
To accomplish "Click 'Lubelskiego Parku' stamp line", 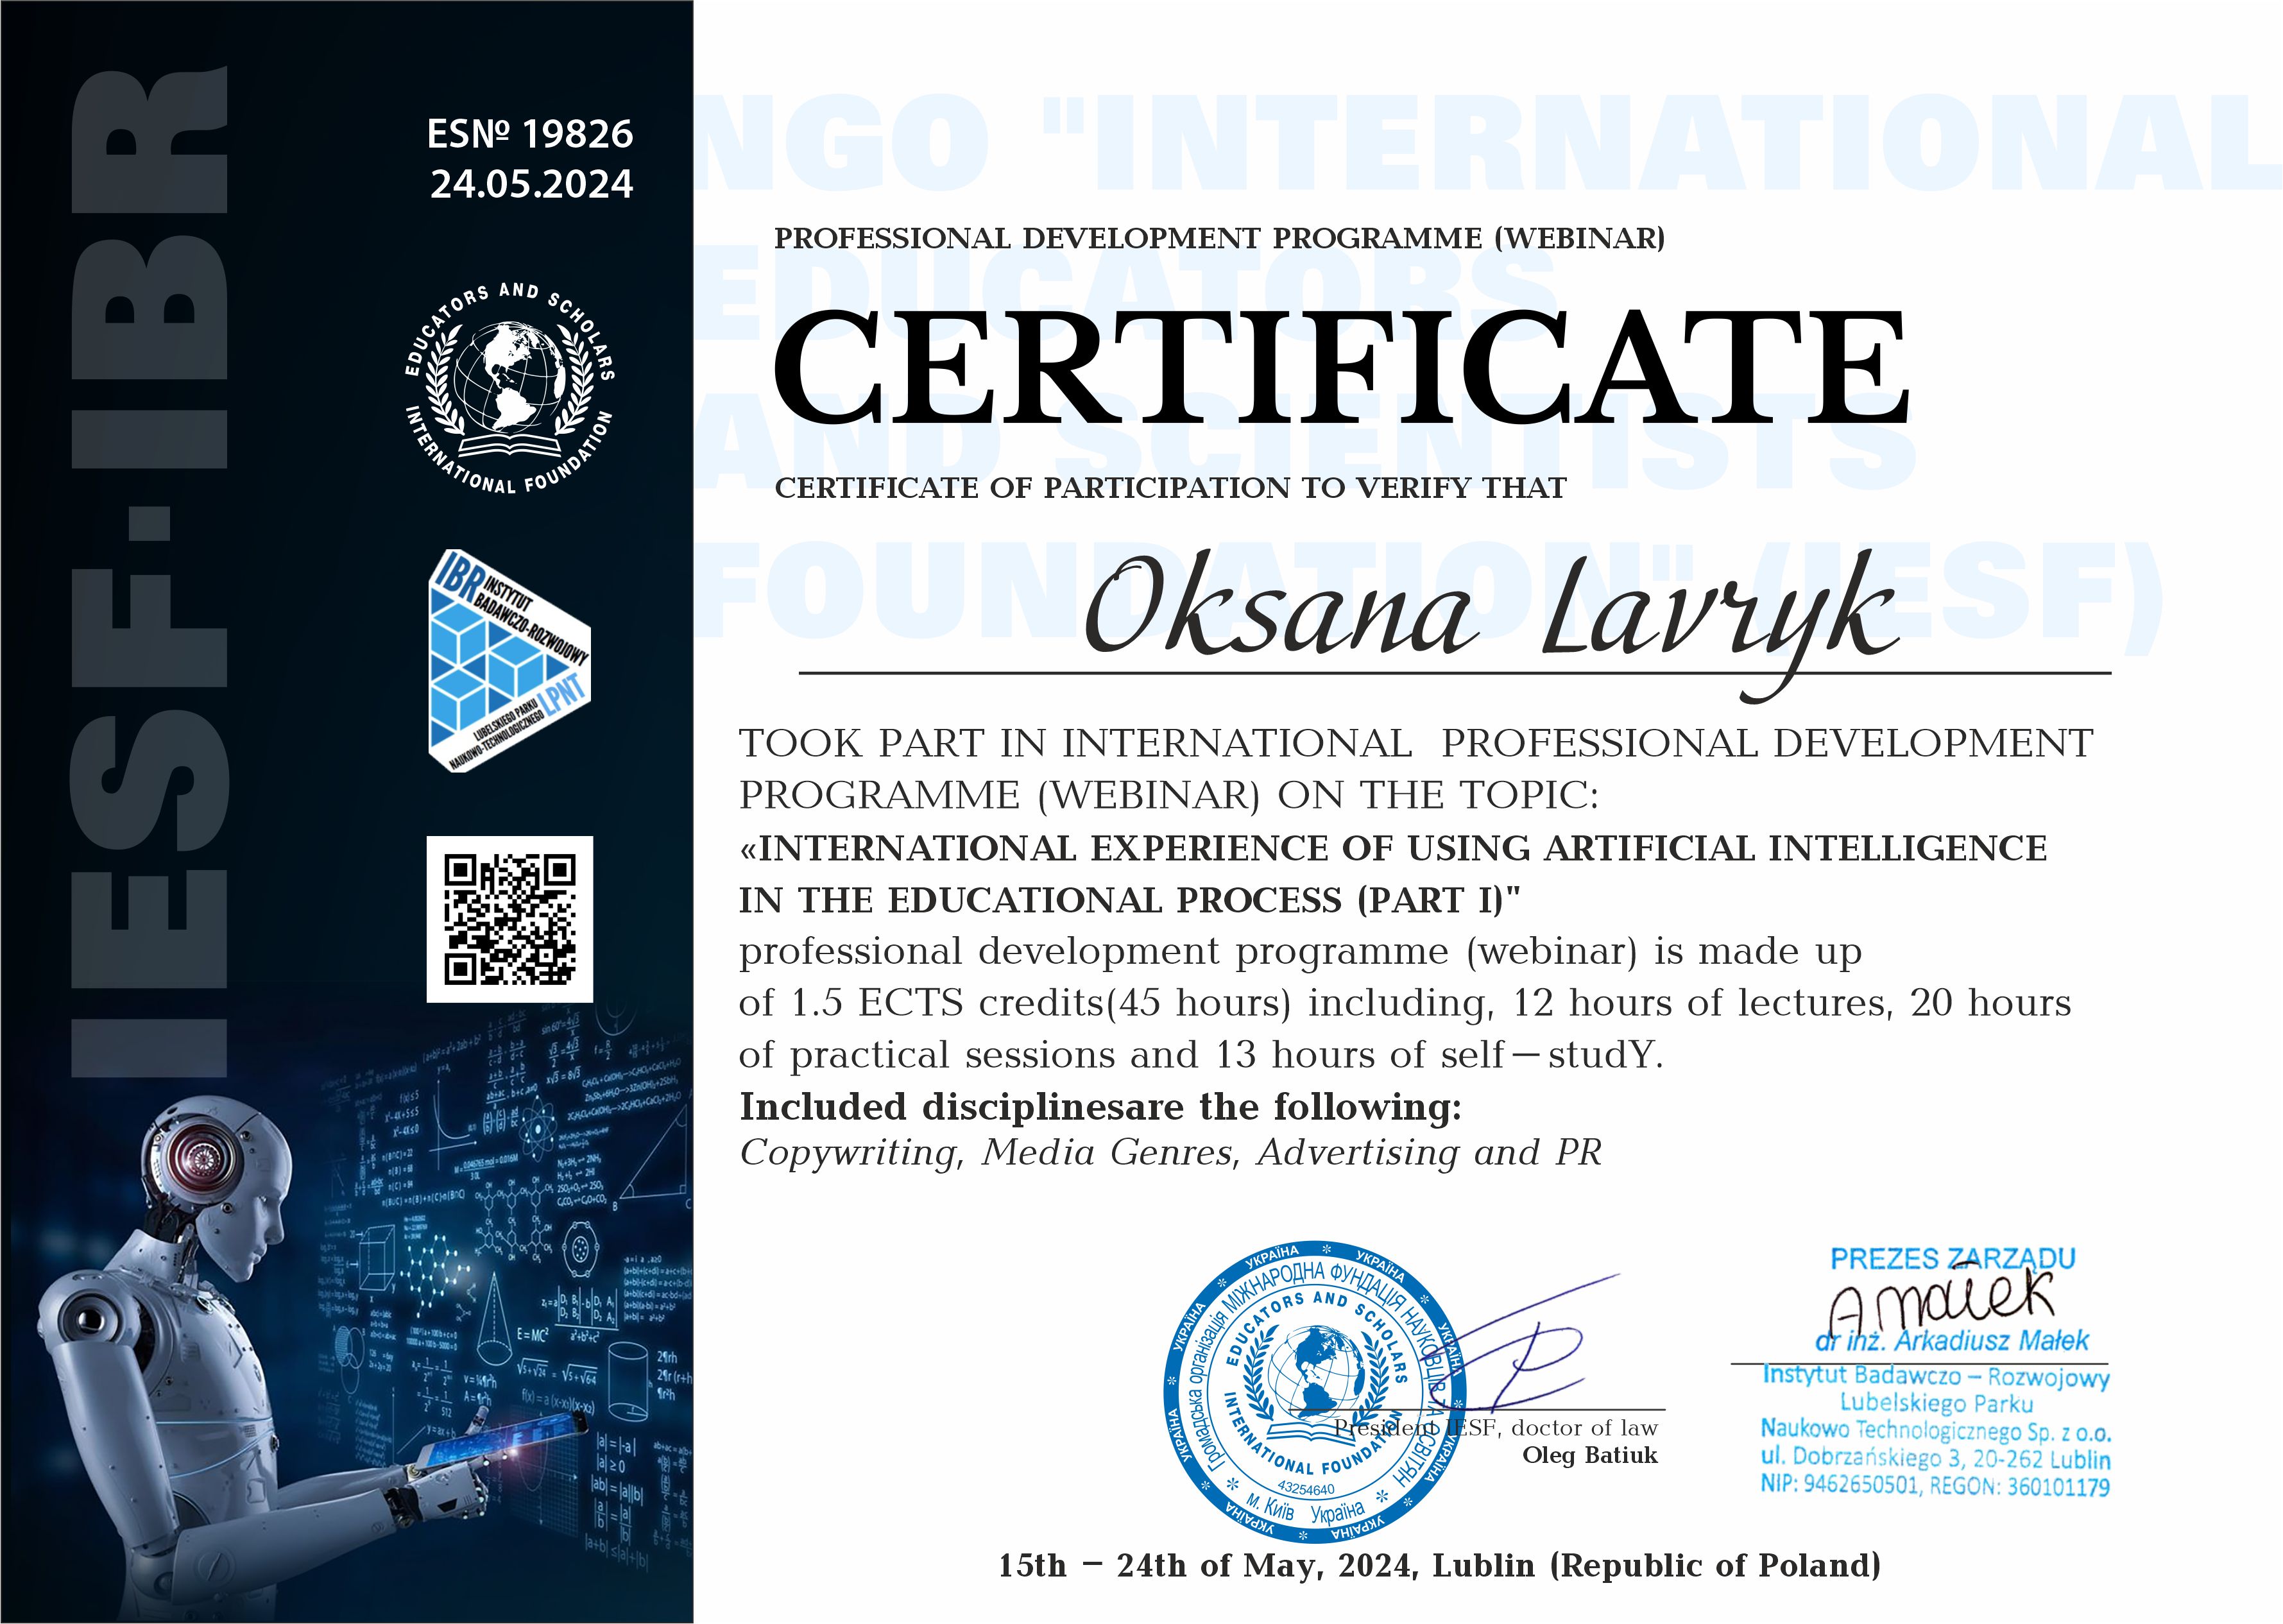I will coord(1936,1403).
